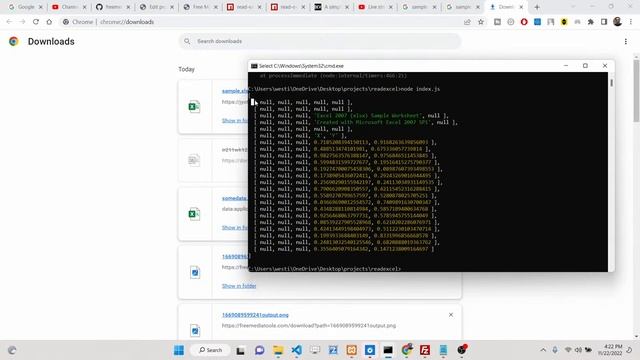Viewport: 640px width, 360px height.
Task: Open Downloads page more actions menu
Action: [626, 41]
